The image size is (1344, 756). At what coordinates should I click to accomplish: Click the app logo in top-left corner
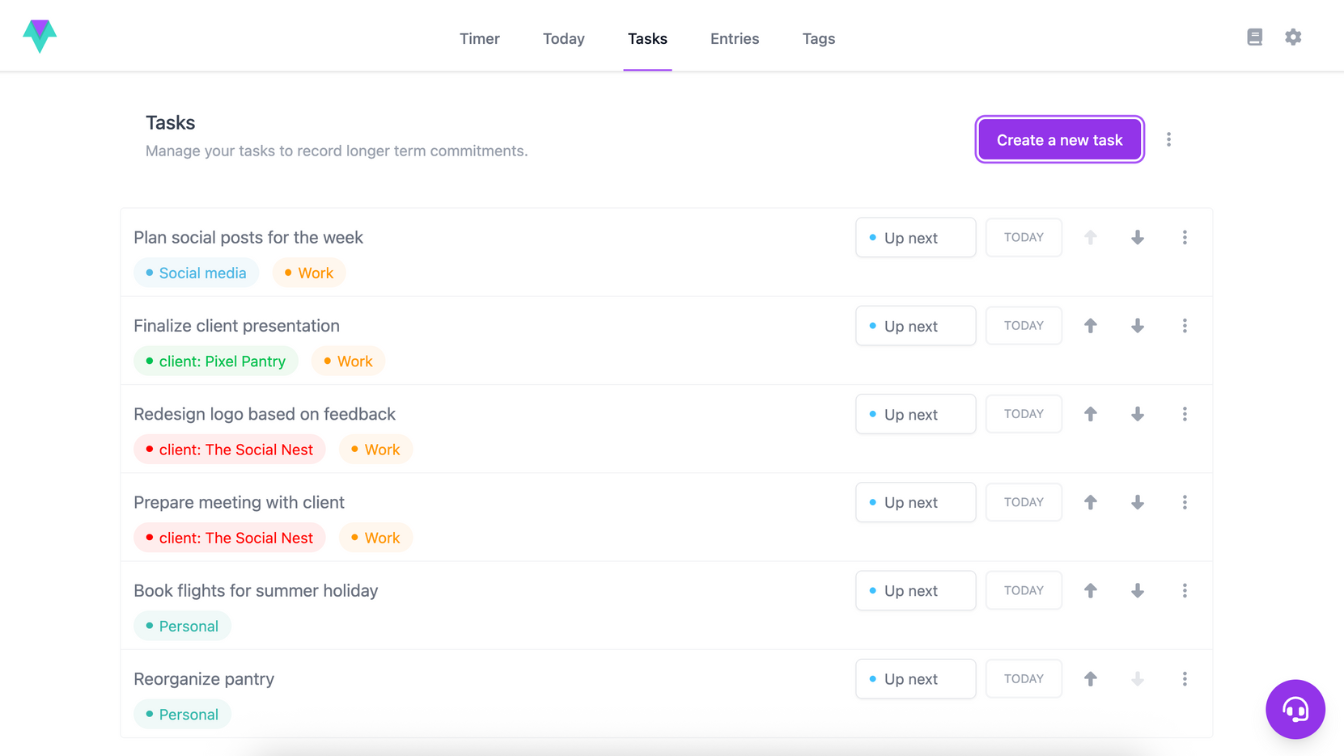pos(40,36)
